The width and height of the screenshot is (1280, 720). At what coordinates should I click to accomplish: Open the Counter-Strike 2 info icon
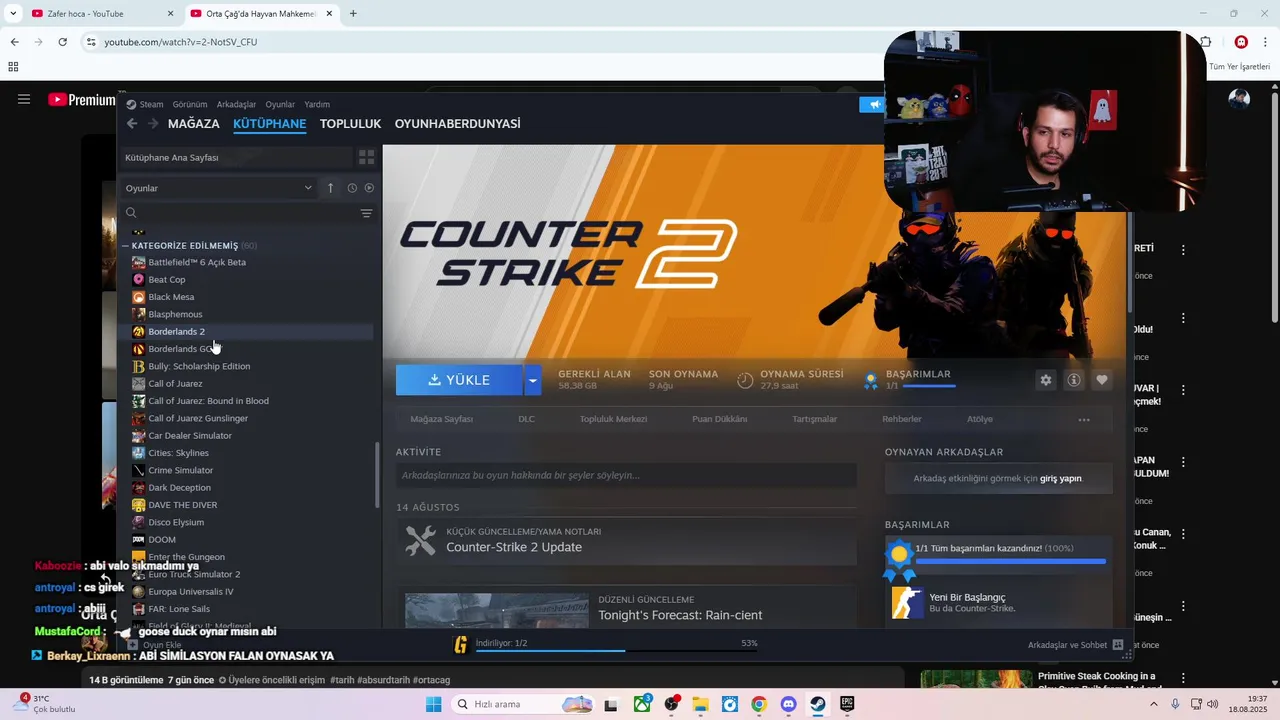pos(1074,380)
